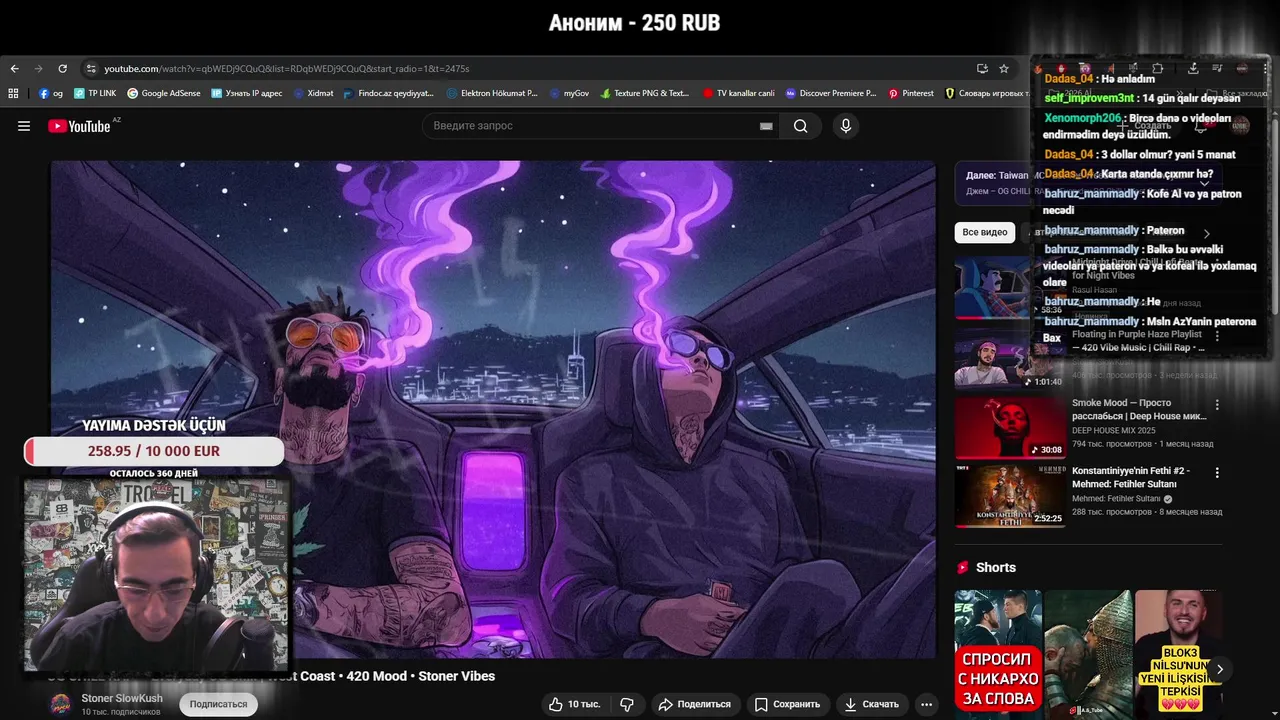
Task: Open the Texture PNG & Text bookmark
Action: click(645, 93)
